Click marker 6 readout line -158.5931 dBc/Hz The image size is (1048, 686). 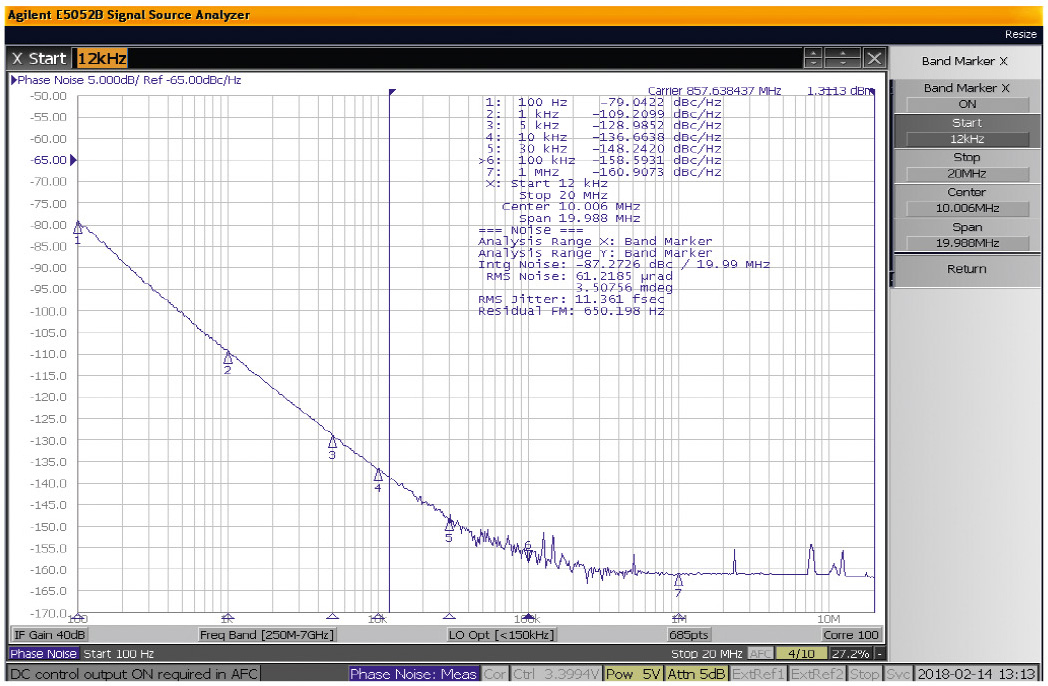600,160
